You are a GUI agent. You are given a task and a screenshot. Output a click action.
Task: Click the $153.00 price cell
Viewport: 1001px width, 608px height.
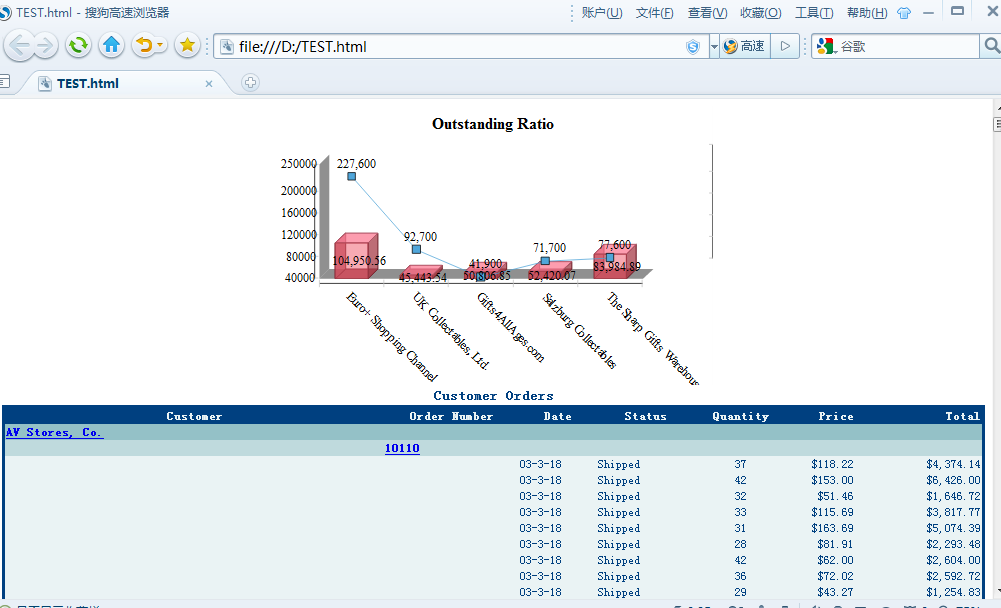pos(832,480)
